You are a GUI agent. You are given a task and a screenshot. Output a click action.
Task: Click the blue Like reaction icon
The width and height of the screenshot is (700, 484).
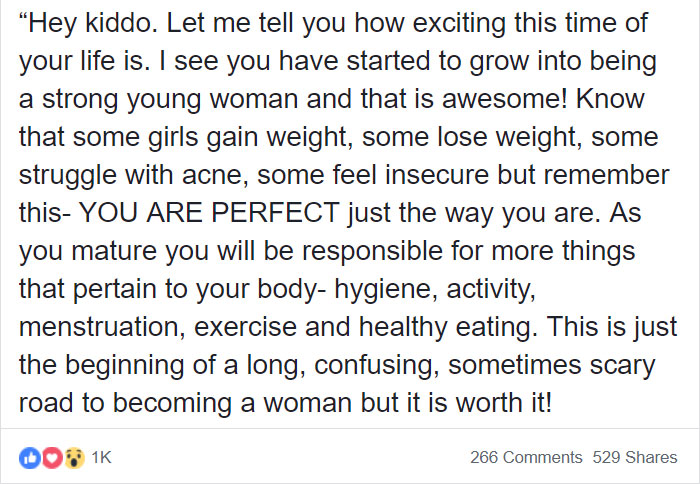click(28, 456)
